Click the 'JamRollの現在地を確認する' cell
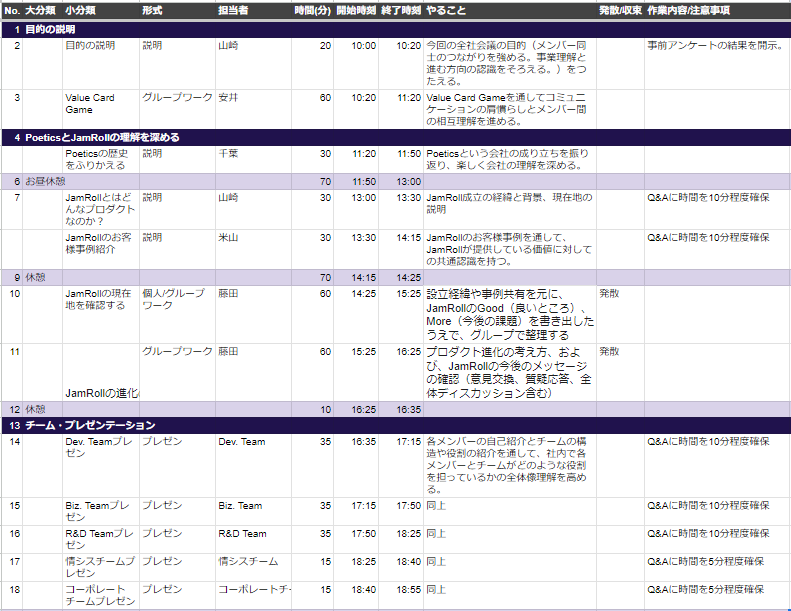 tap(101, 314)
